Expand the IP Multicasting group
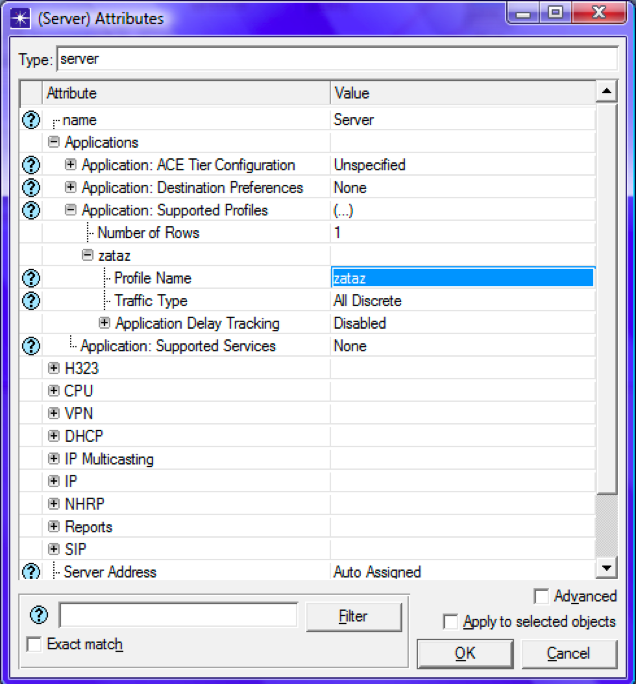 (53, 458)
